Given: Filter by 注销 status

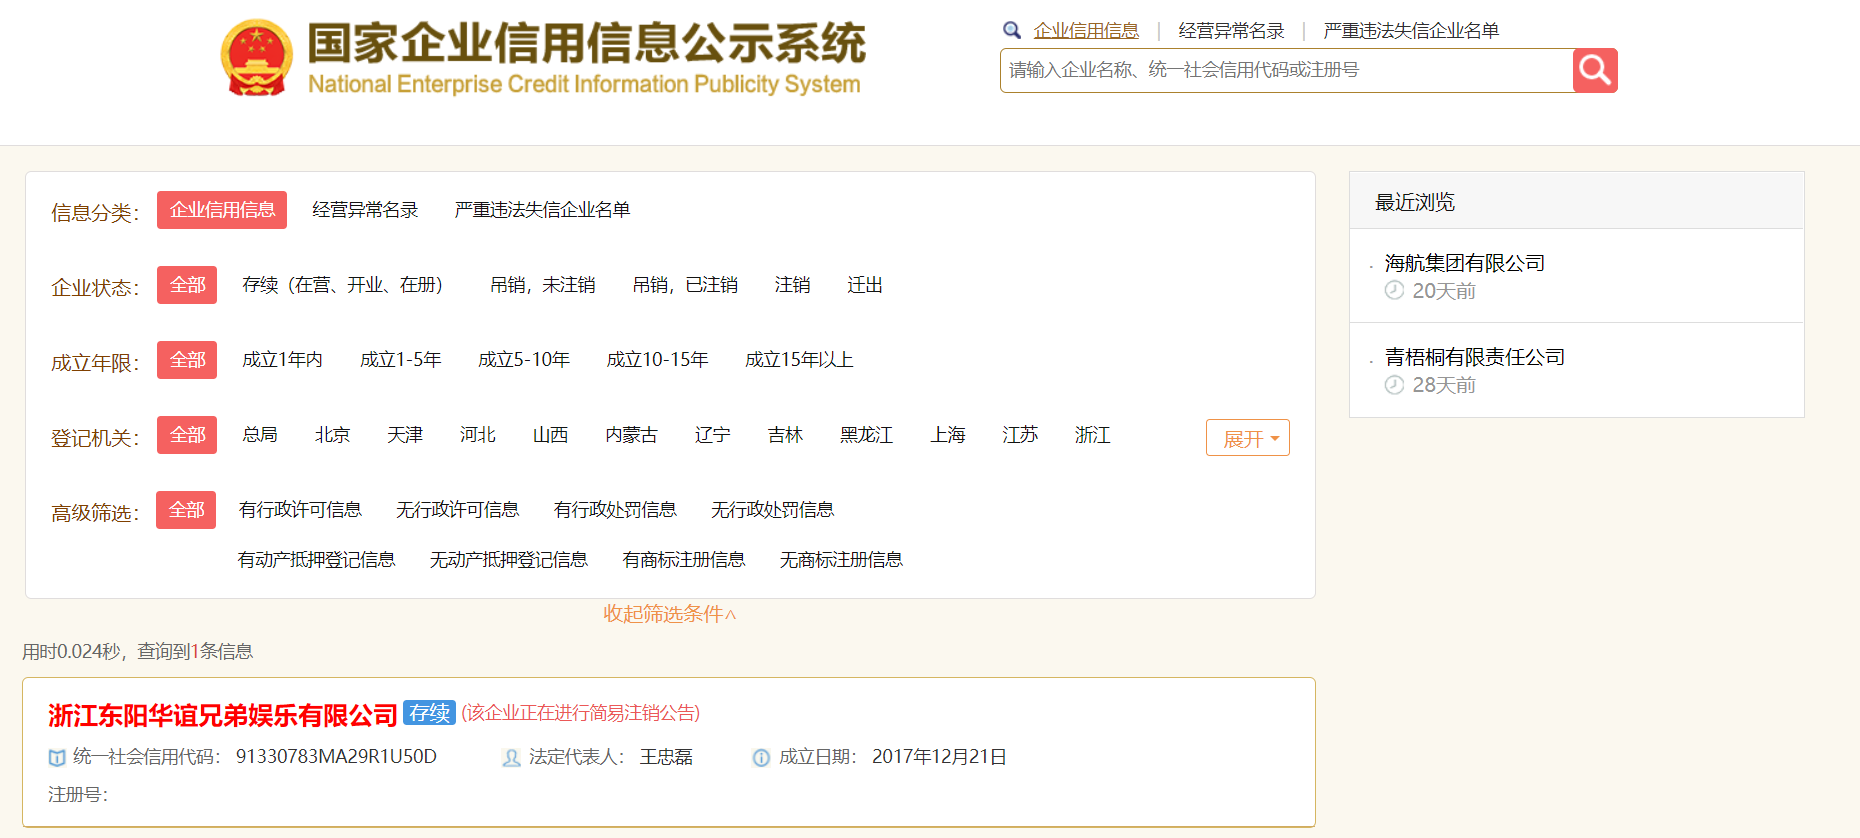Looking at the screenshot, I should pos(792,285).
